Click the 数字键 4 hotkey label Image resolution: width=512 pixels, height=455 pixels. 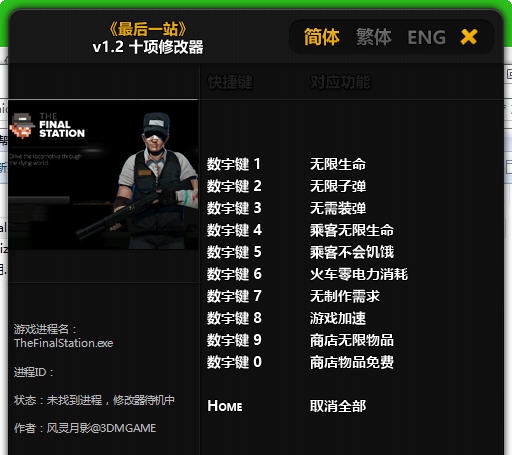234,230
